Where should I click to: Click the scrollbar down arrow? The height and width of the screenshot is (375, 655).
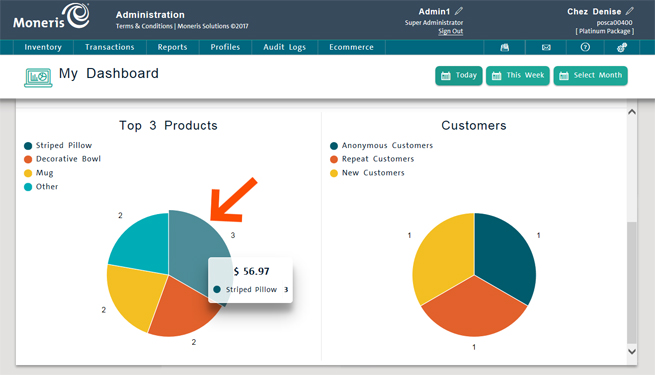tap(632, 352)
